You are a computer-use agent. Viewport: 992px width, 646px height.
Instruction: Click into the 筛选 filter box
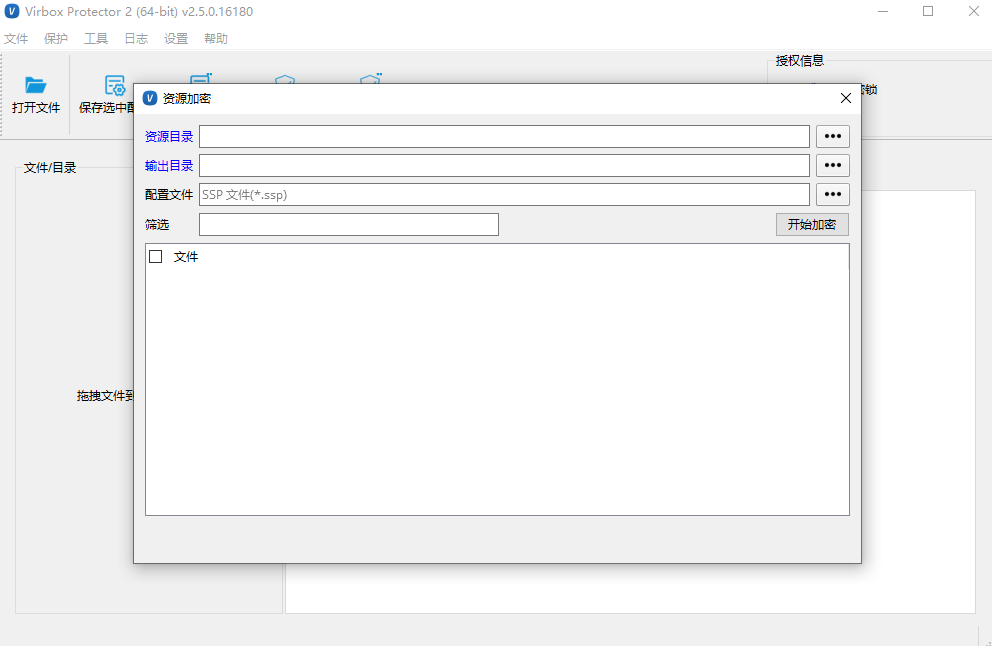(x=349, y=225)
